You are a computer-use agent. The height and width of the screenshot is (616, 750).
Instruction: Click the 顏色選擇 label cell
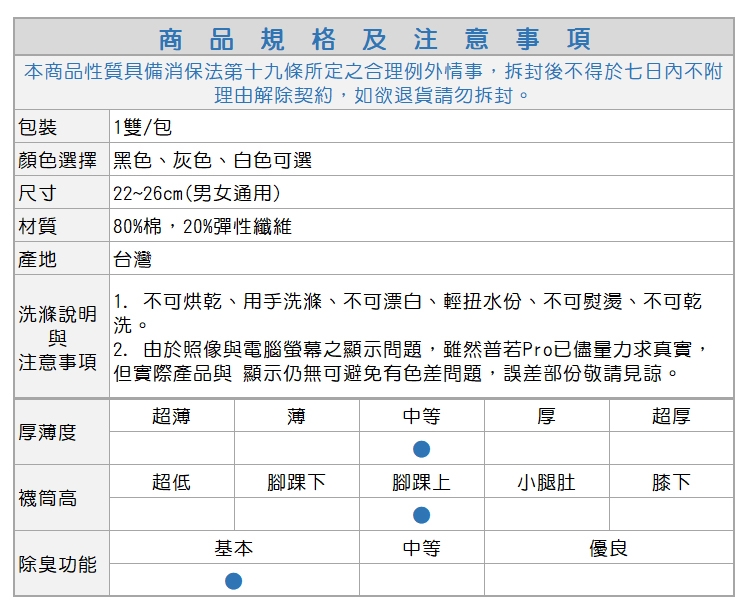tap(57, 160)
